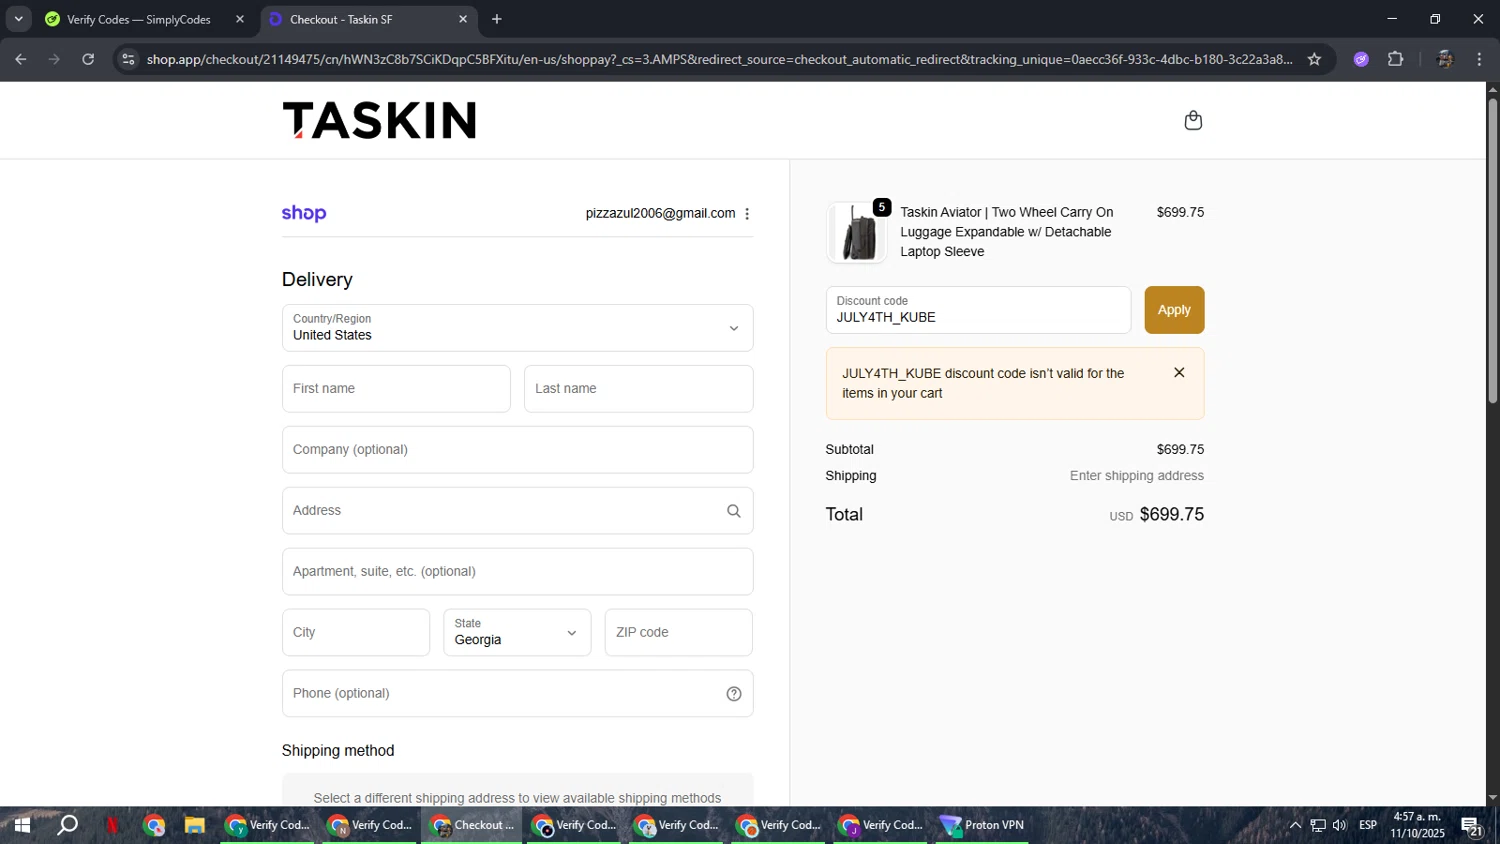This screenshot has height=844, width=1500.
Task: Go back to the previous page
Action: pyautogui.click(x=21, y=59)
